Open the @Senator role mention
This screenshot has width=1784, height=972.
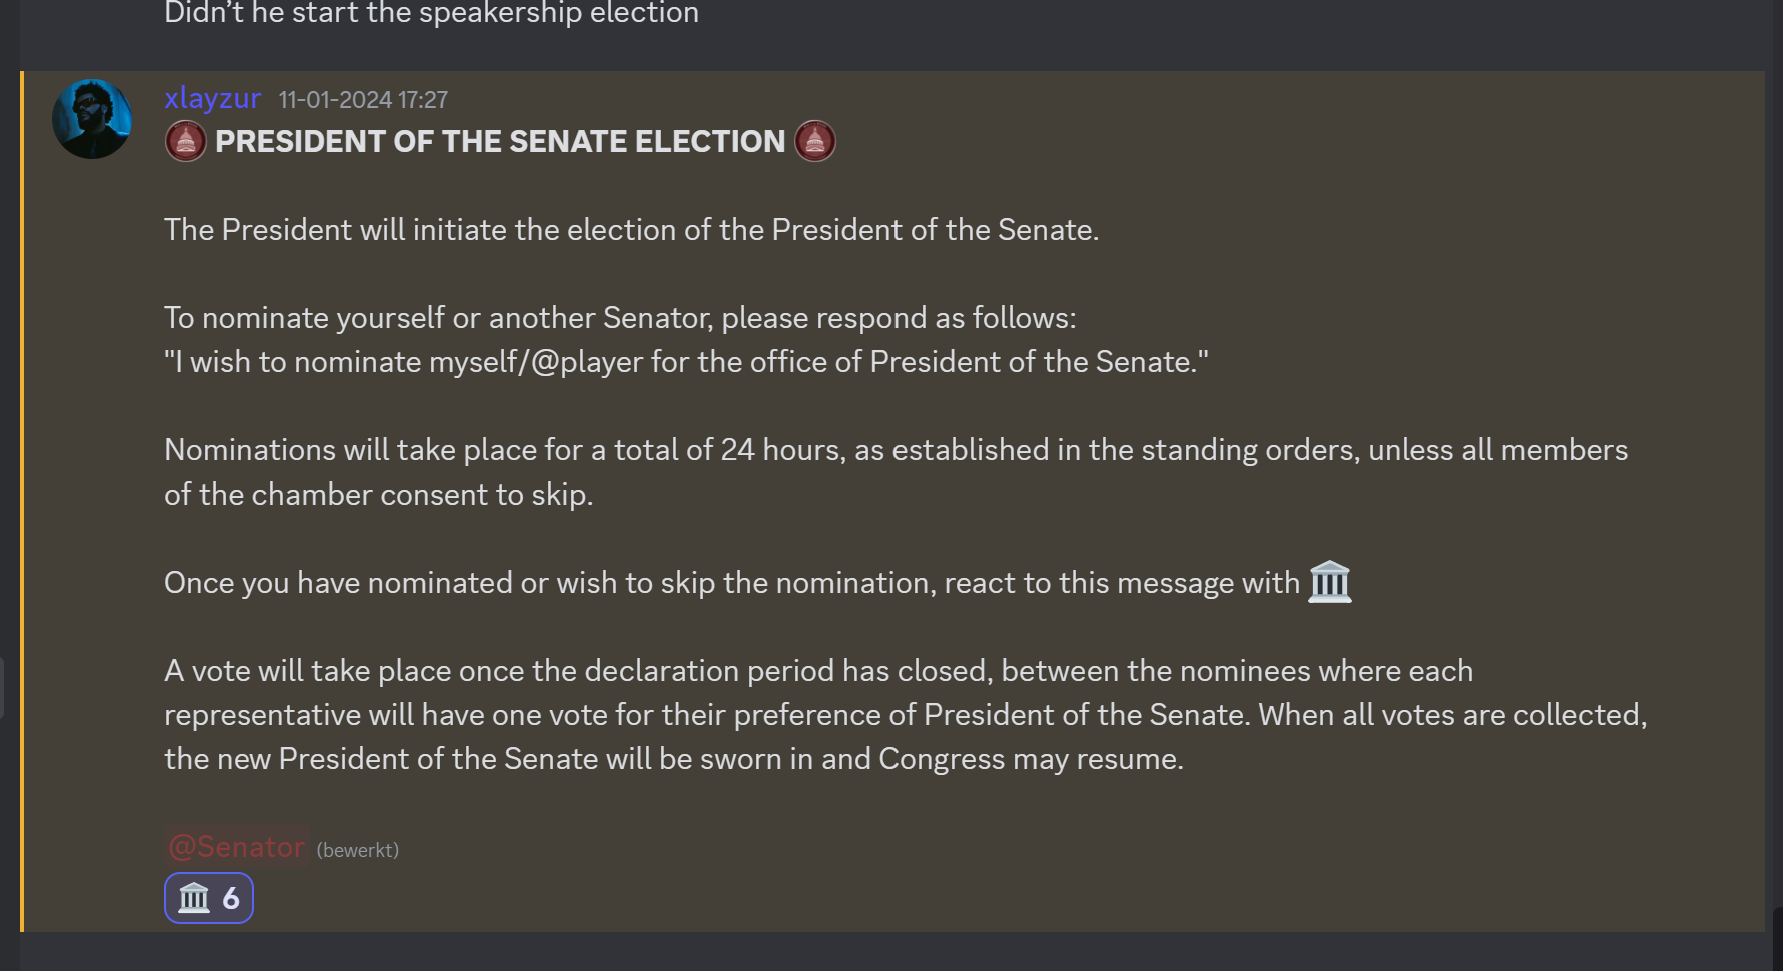(236, 847)
